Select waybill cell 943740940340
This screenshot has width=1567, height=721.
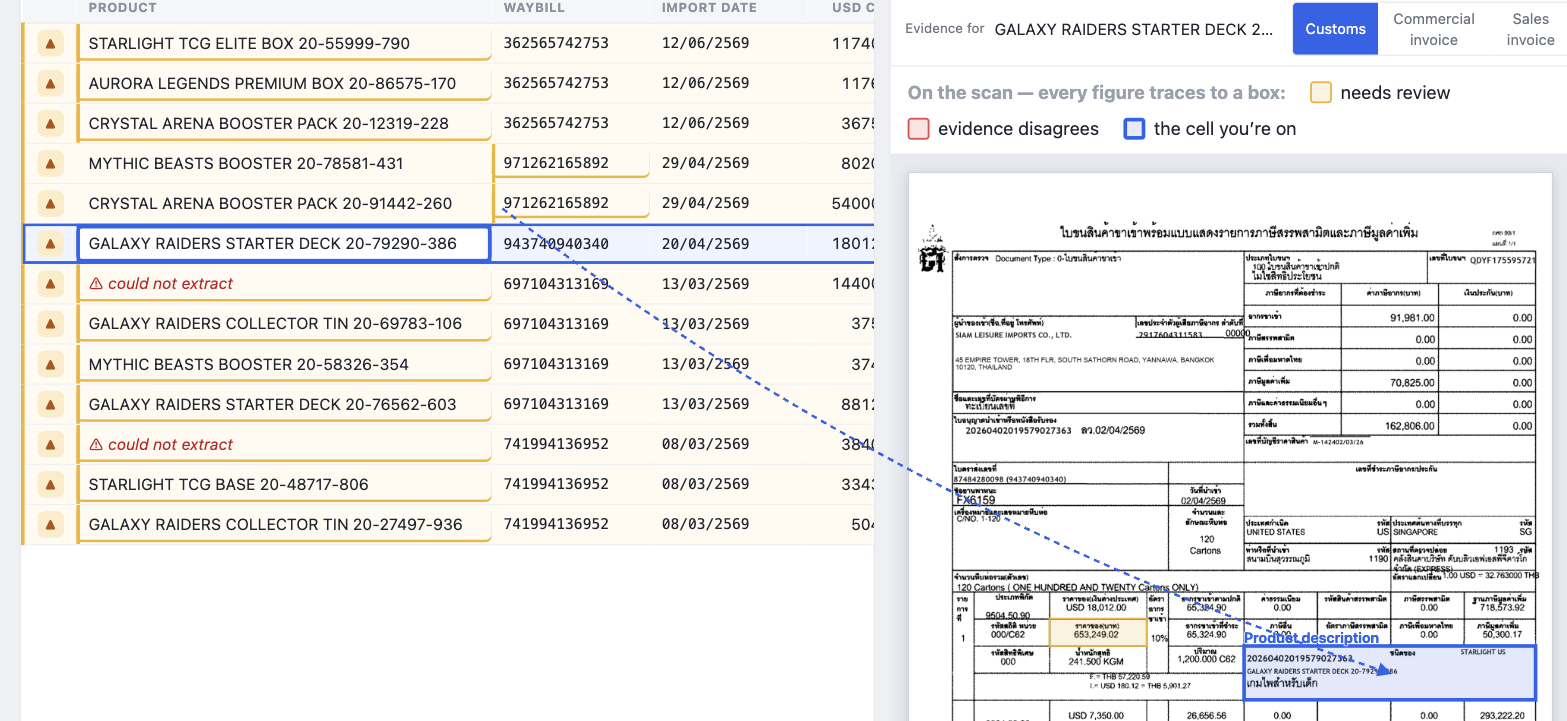click(571, 243)
